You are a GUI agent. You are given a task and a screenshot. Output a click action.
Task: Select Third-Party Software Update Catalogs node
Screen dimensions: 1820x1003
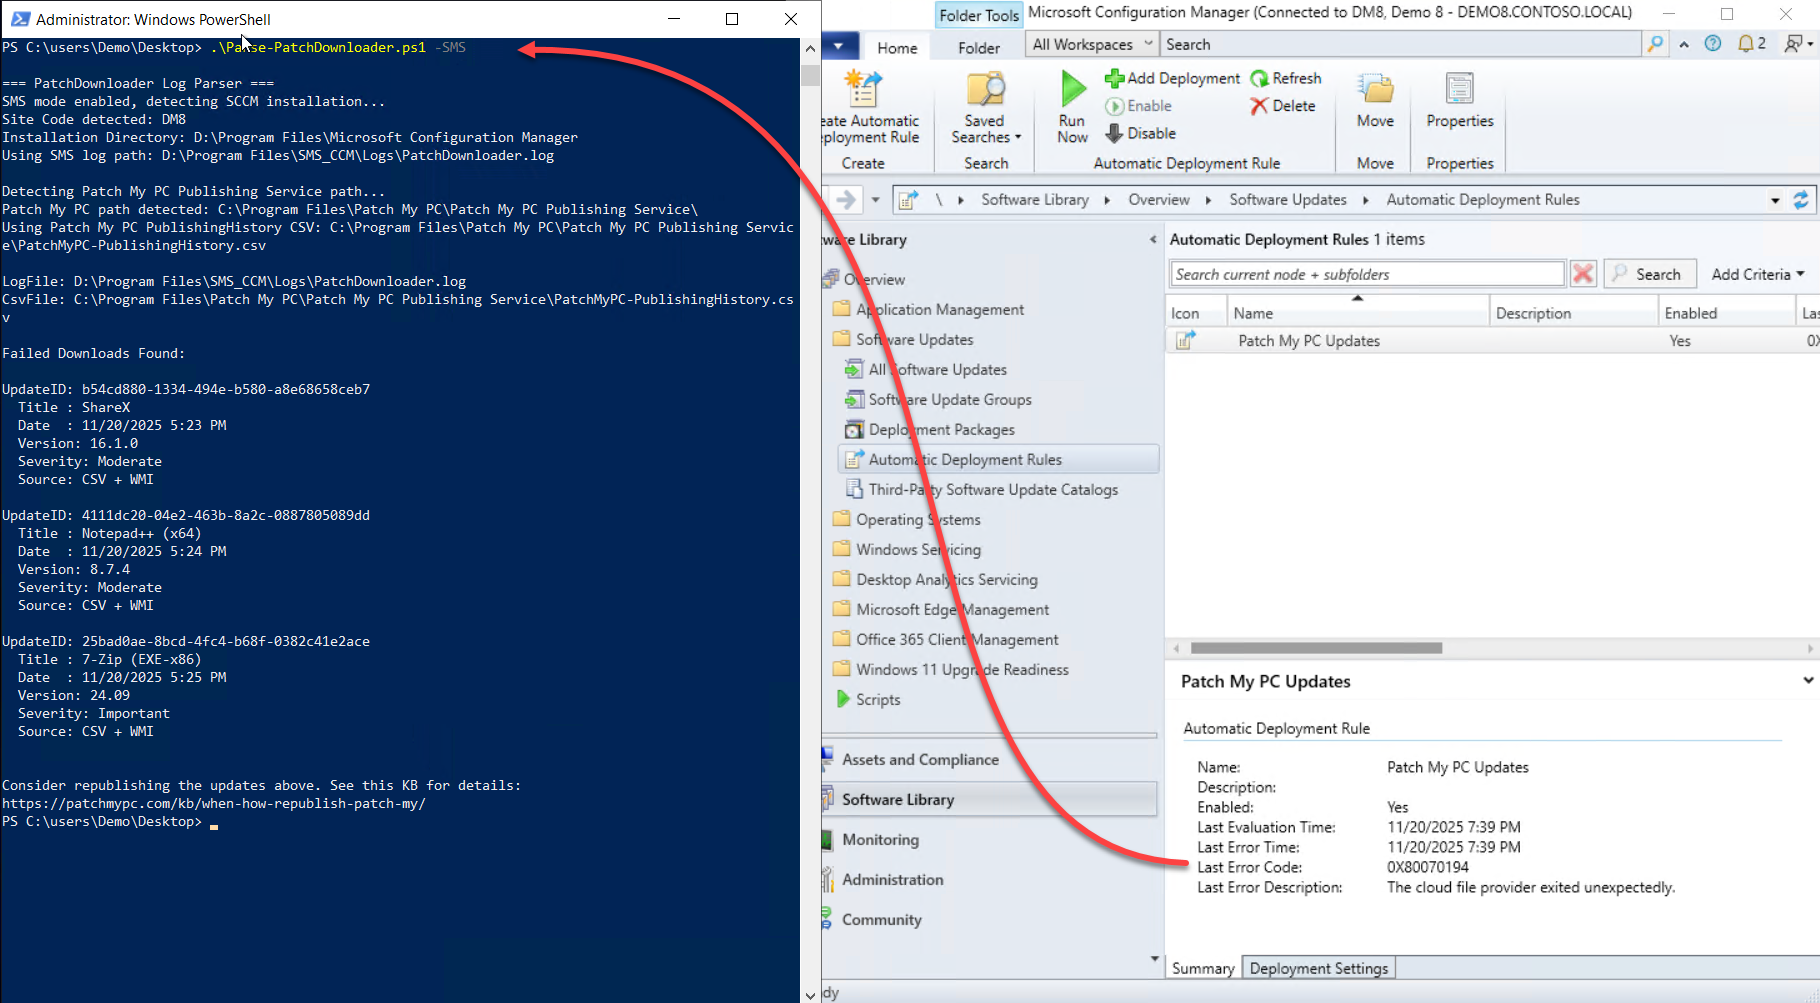click(x=992, y=490)
